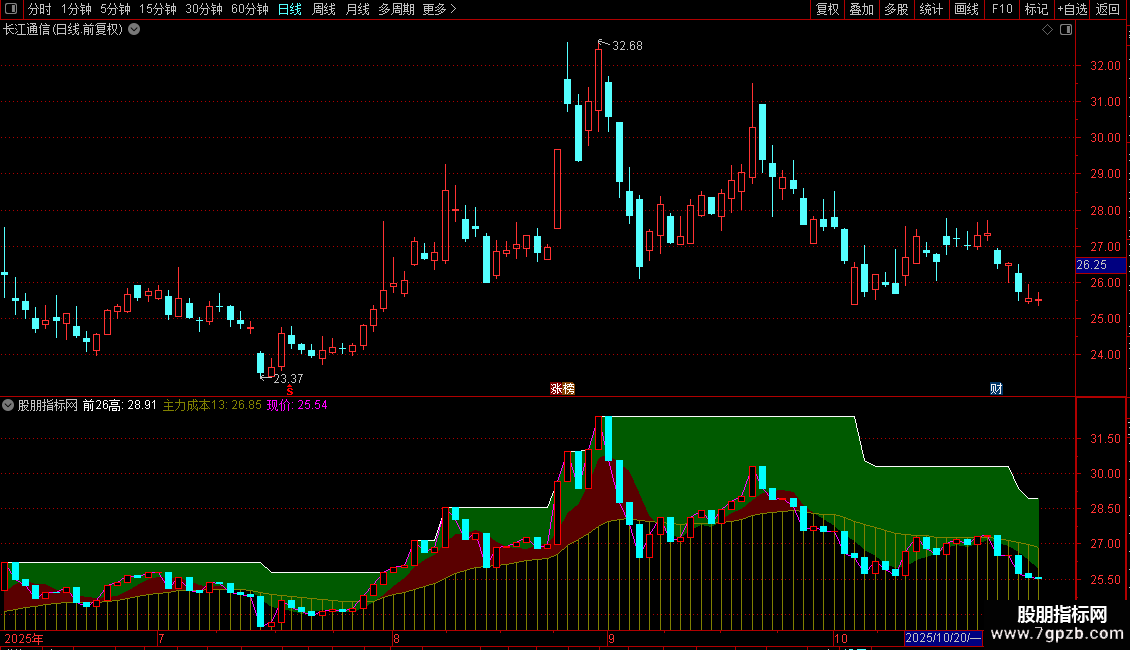The height and width of the screenshot is (650, 1130).
Task: Click the 32.00 price axis label
Action: coord(1105,66)
